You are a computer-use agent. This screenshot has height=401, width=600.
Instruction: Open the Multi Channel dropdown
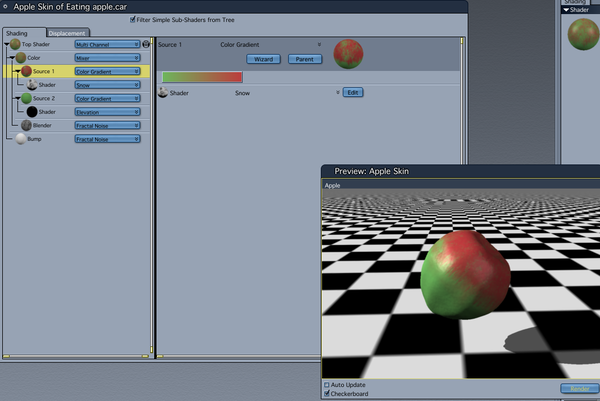tap(108, 44)
